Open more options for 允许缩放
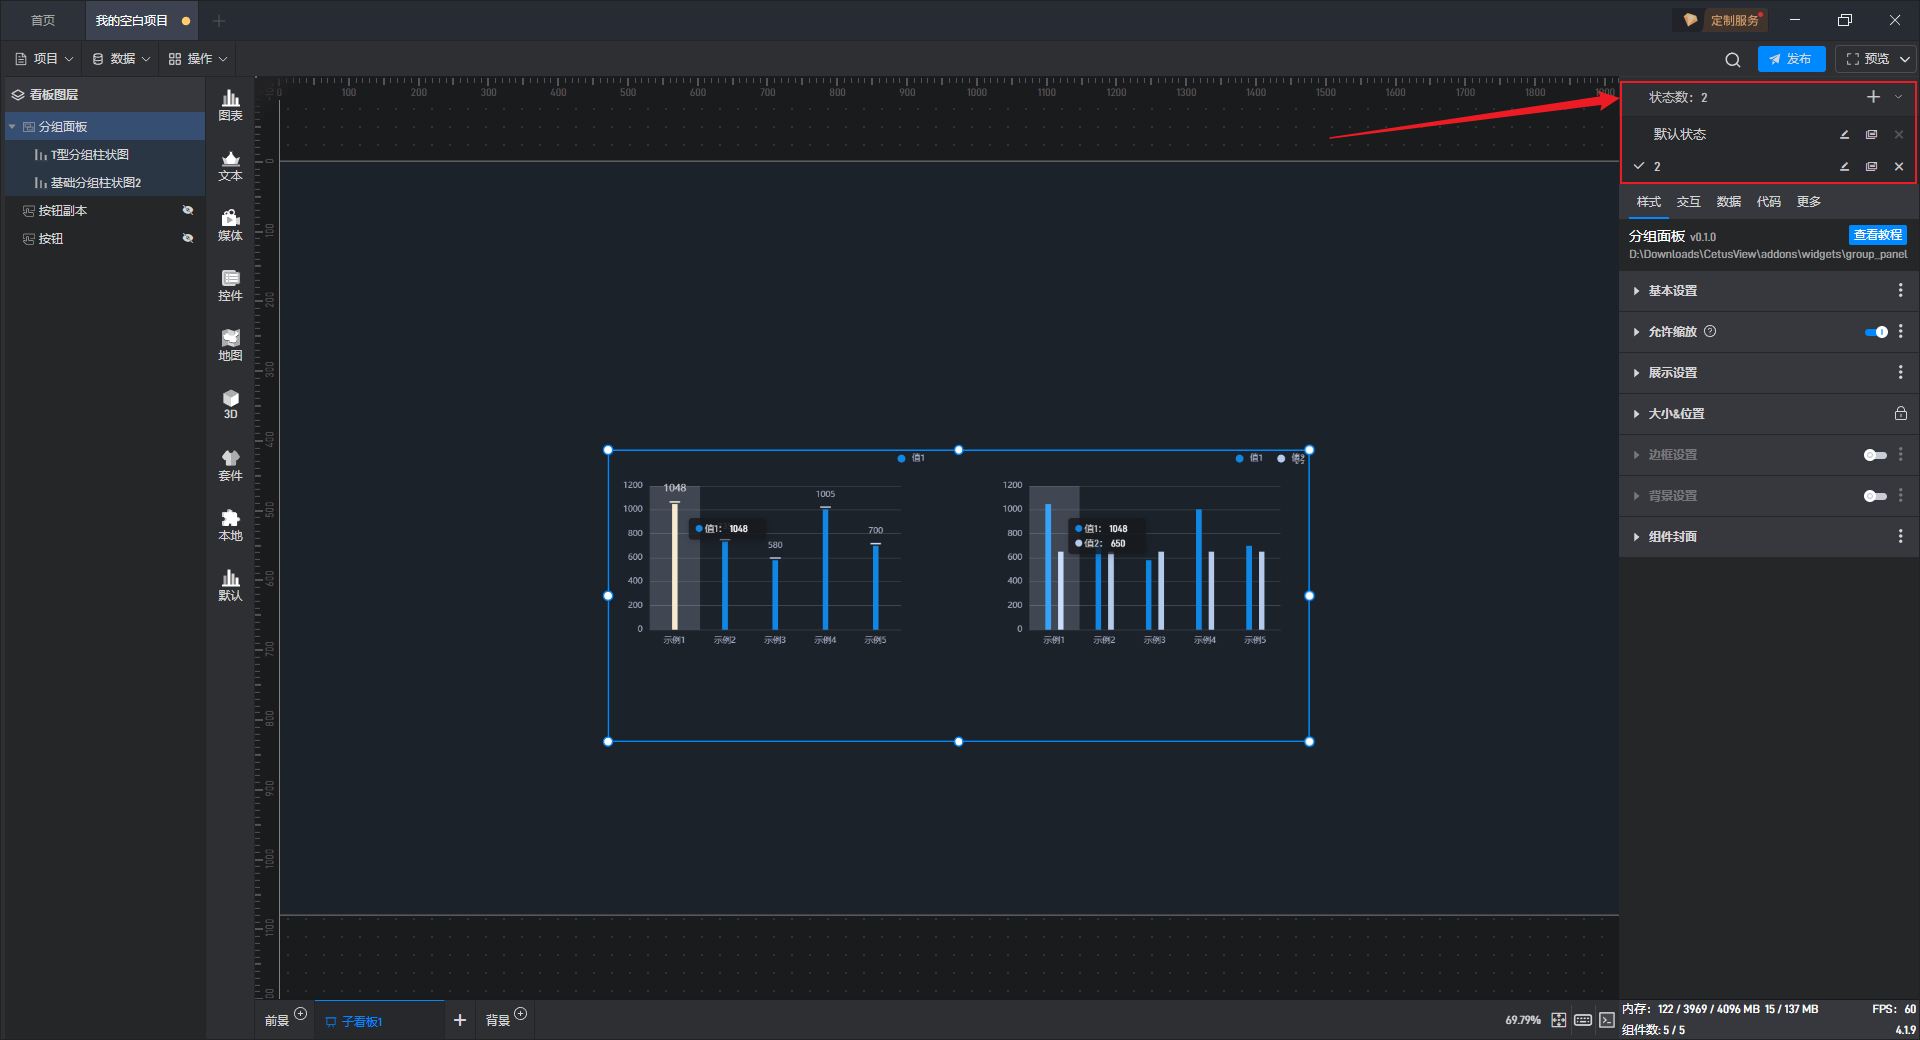The width and height of the screenshot is (1920, 1040). 1900,331
